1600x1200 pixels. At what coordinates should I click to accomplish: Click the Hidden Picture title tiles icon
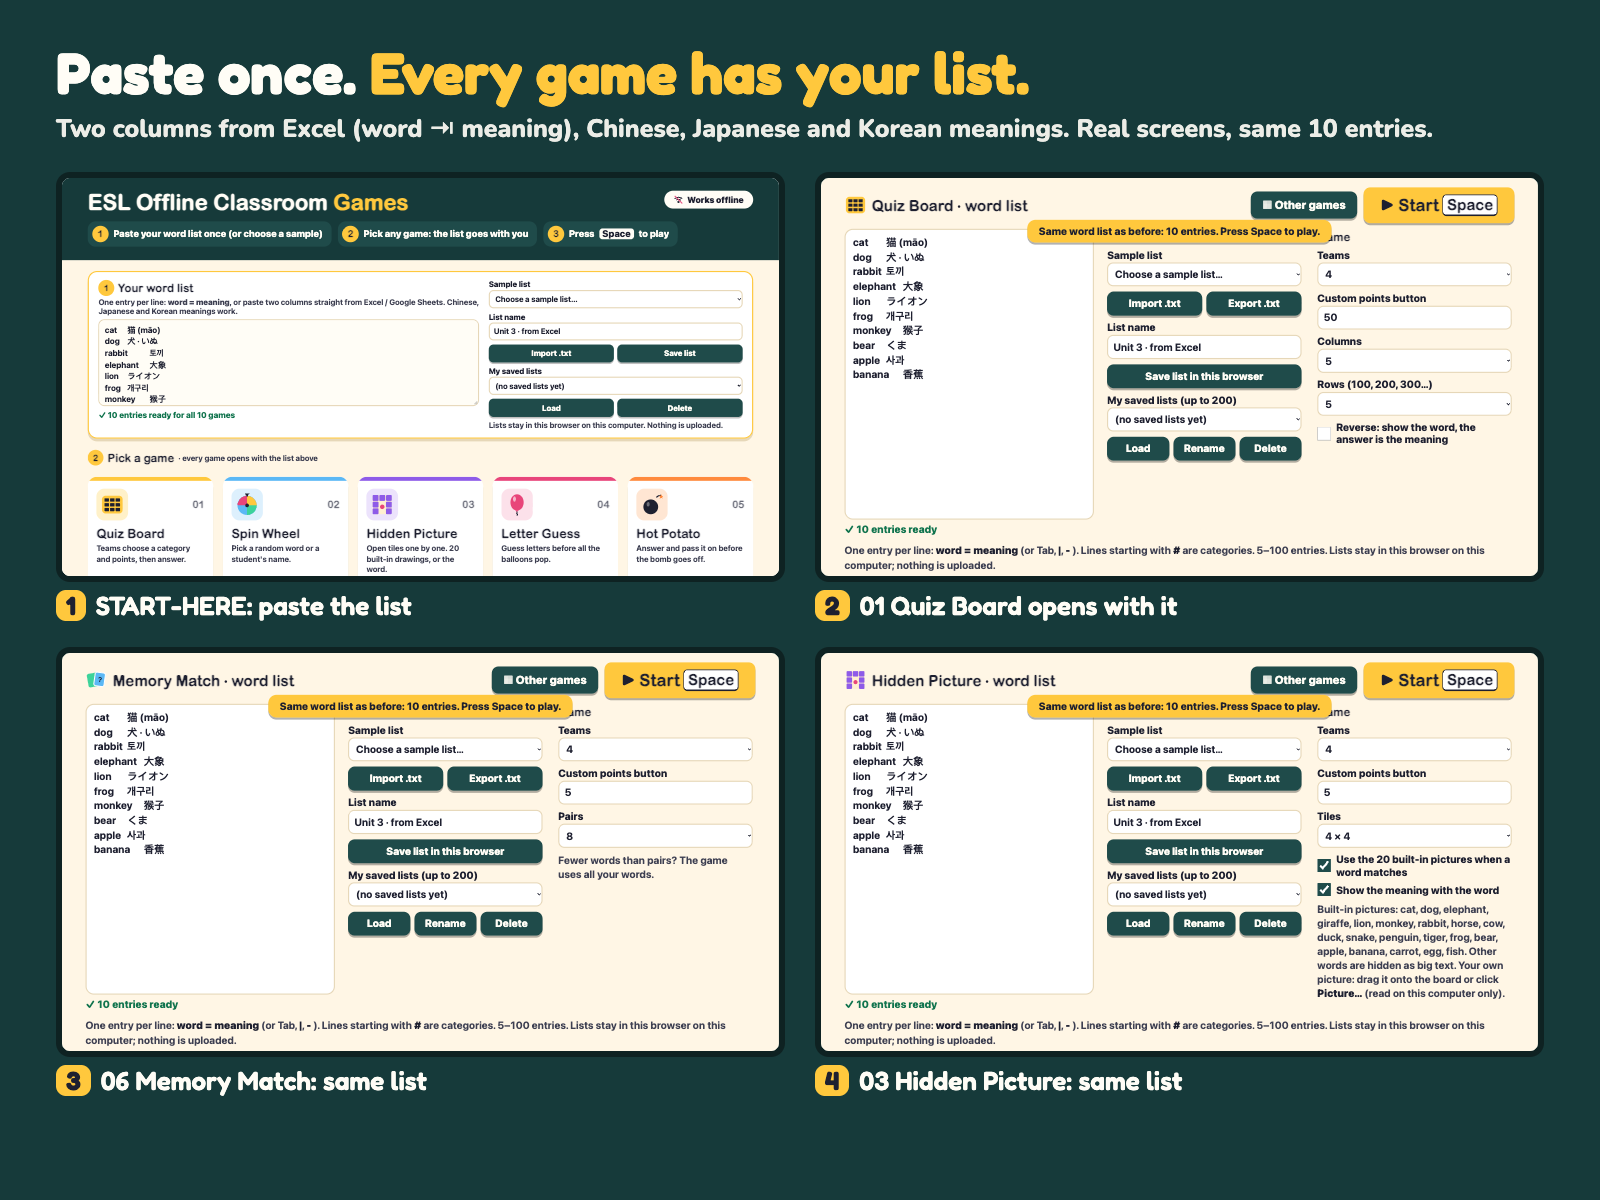(x=855, y=680)
